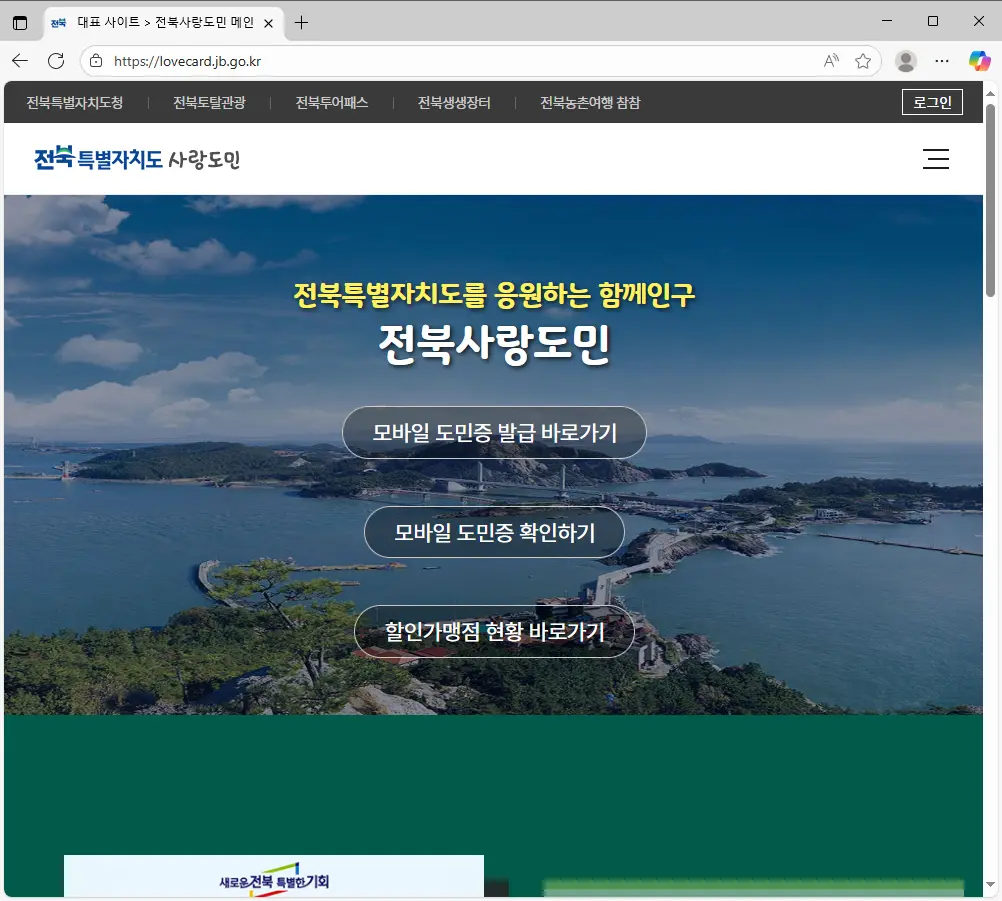The image size is (1002, 901).
Task: Close the 전북사랑도민 메인 browser tab
Action: click(x=268, y=23)
